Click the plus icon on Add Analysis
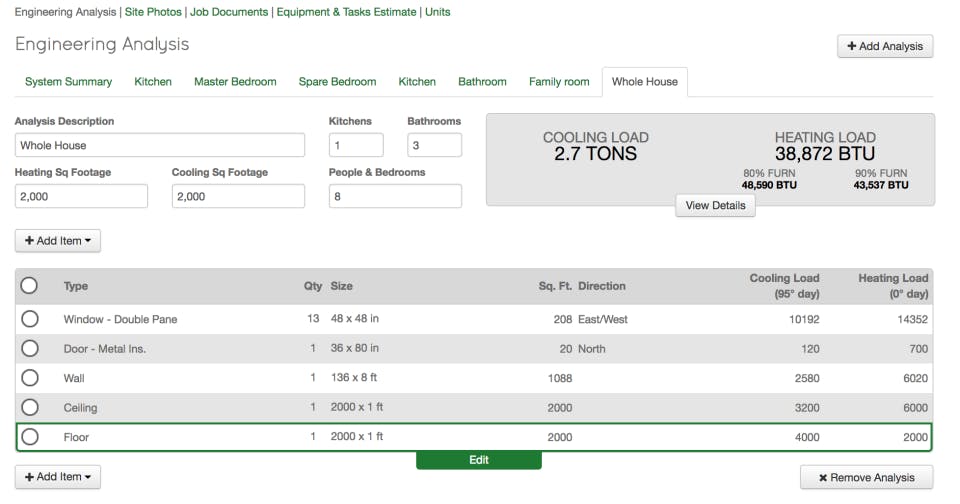This screenshot has height=504, width=960. click(x=851, y=46)
